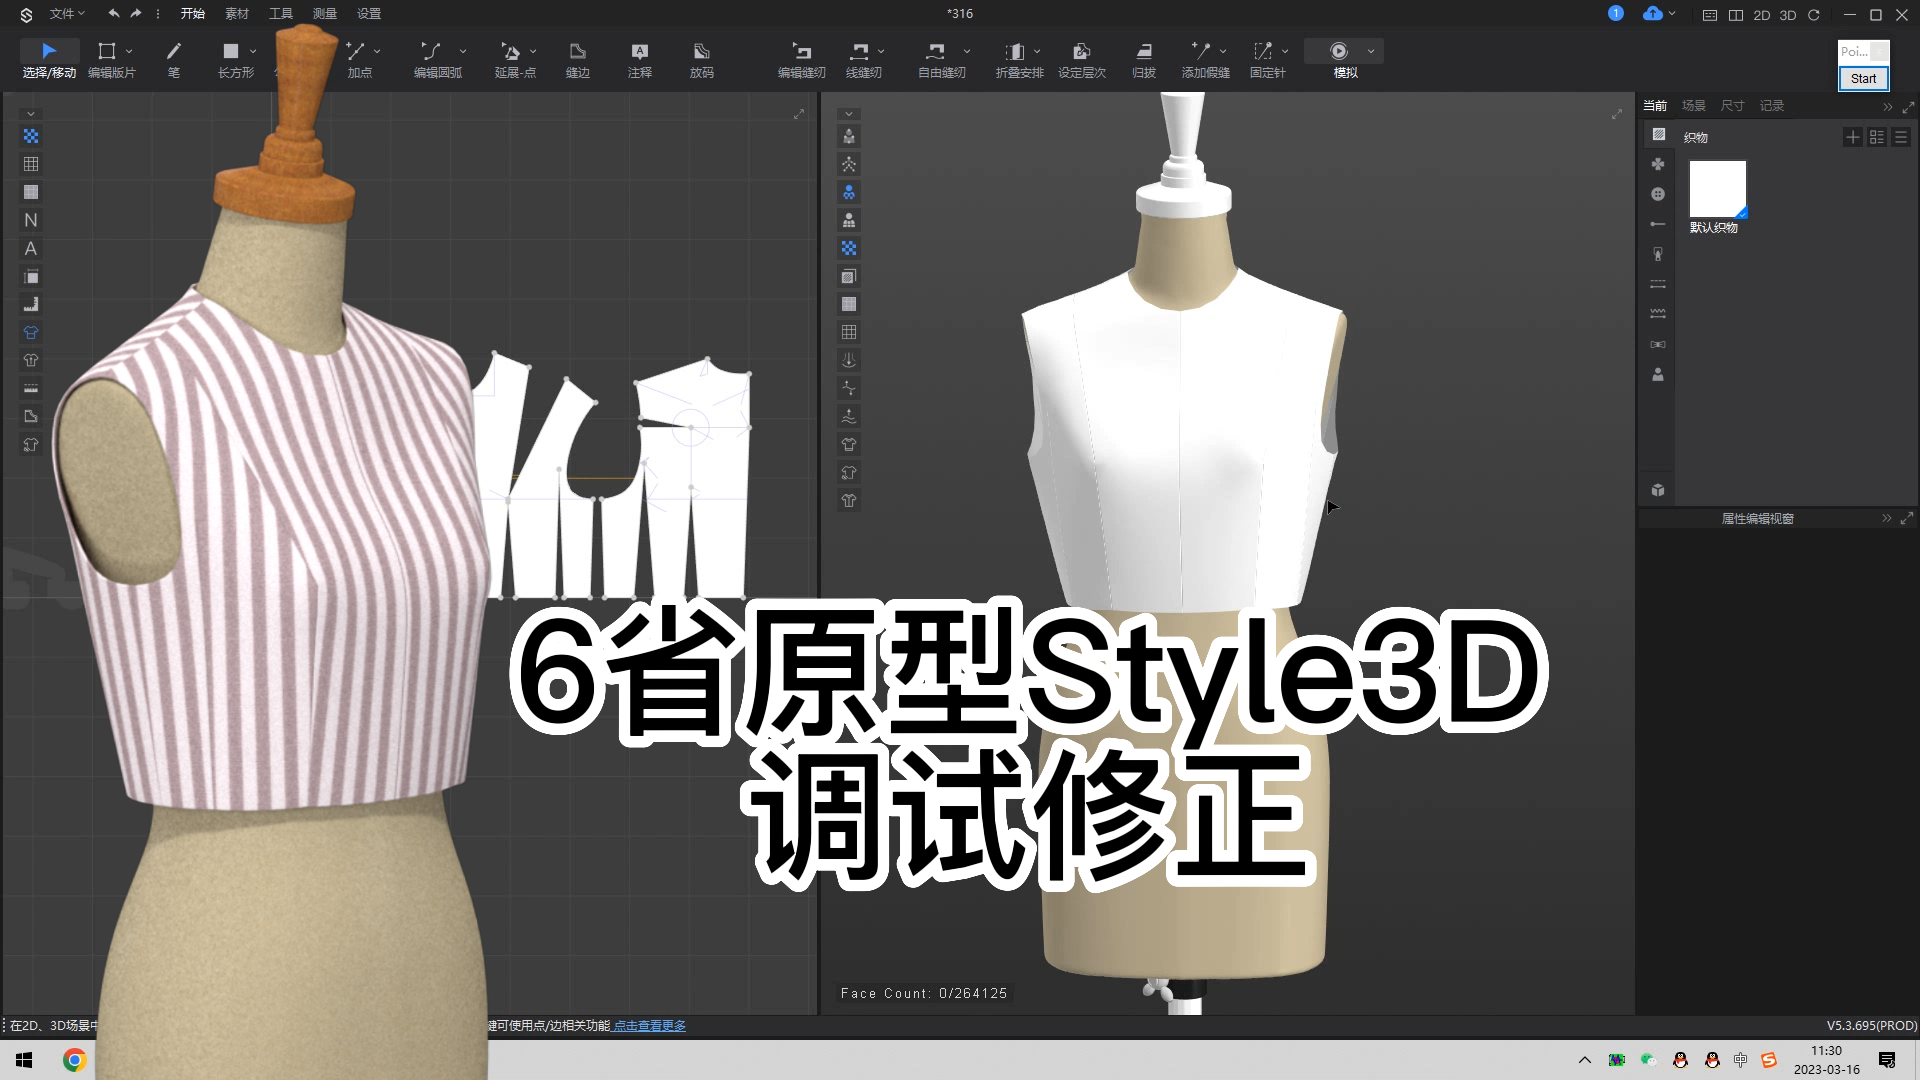Toggle the mesh grid display in 3D toolbar

[849, 332]
